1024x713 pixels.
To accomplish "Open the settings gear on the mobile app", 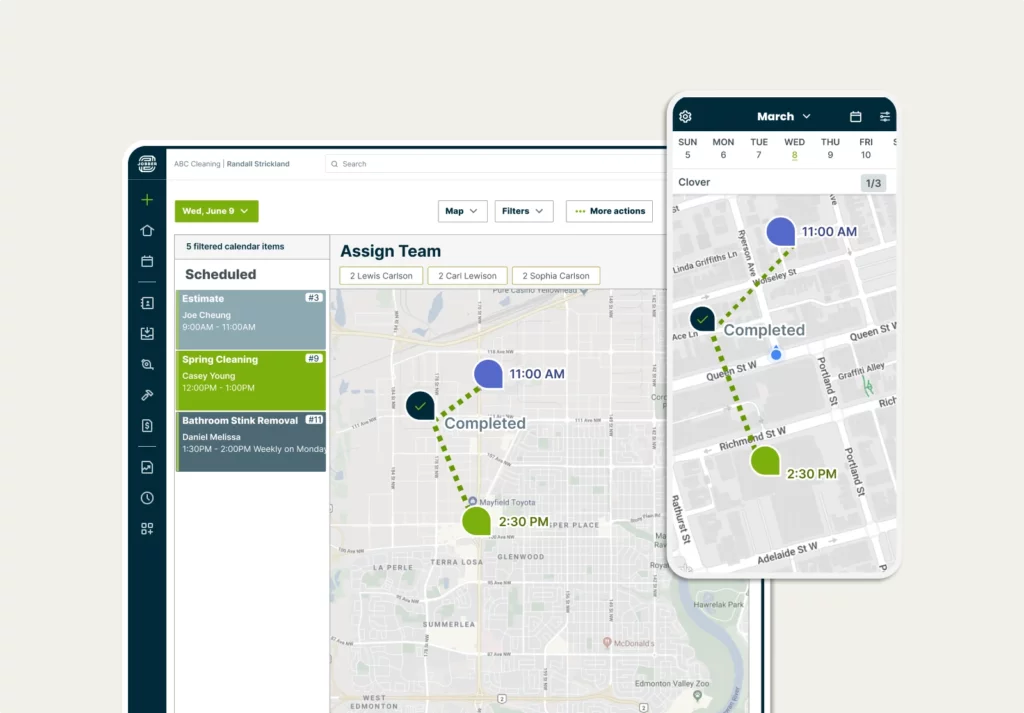I will pos(685,116).
